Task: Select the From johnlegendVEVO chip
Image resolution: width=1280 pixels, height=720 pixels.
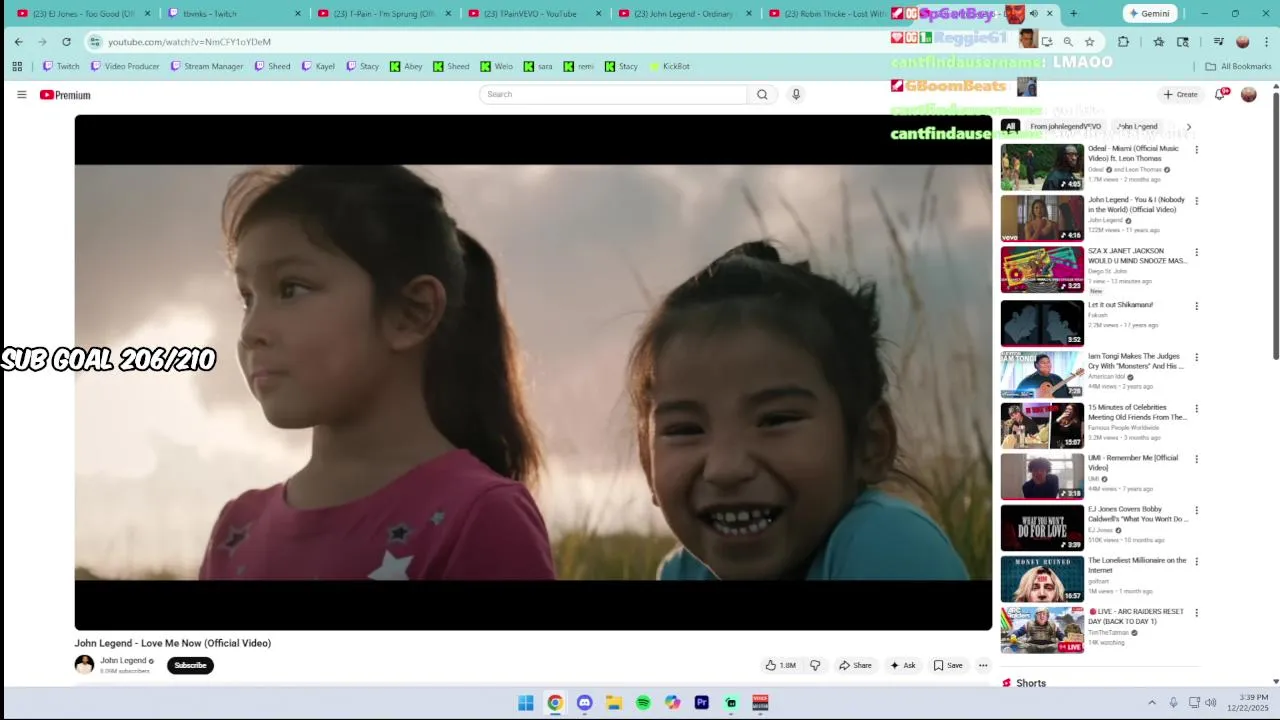Action: pyautogui.click(x=1065, y=127)
